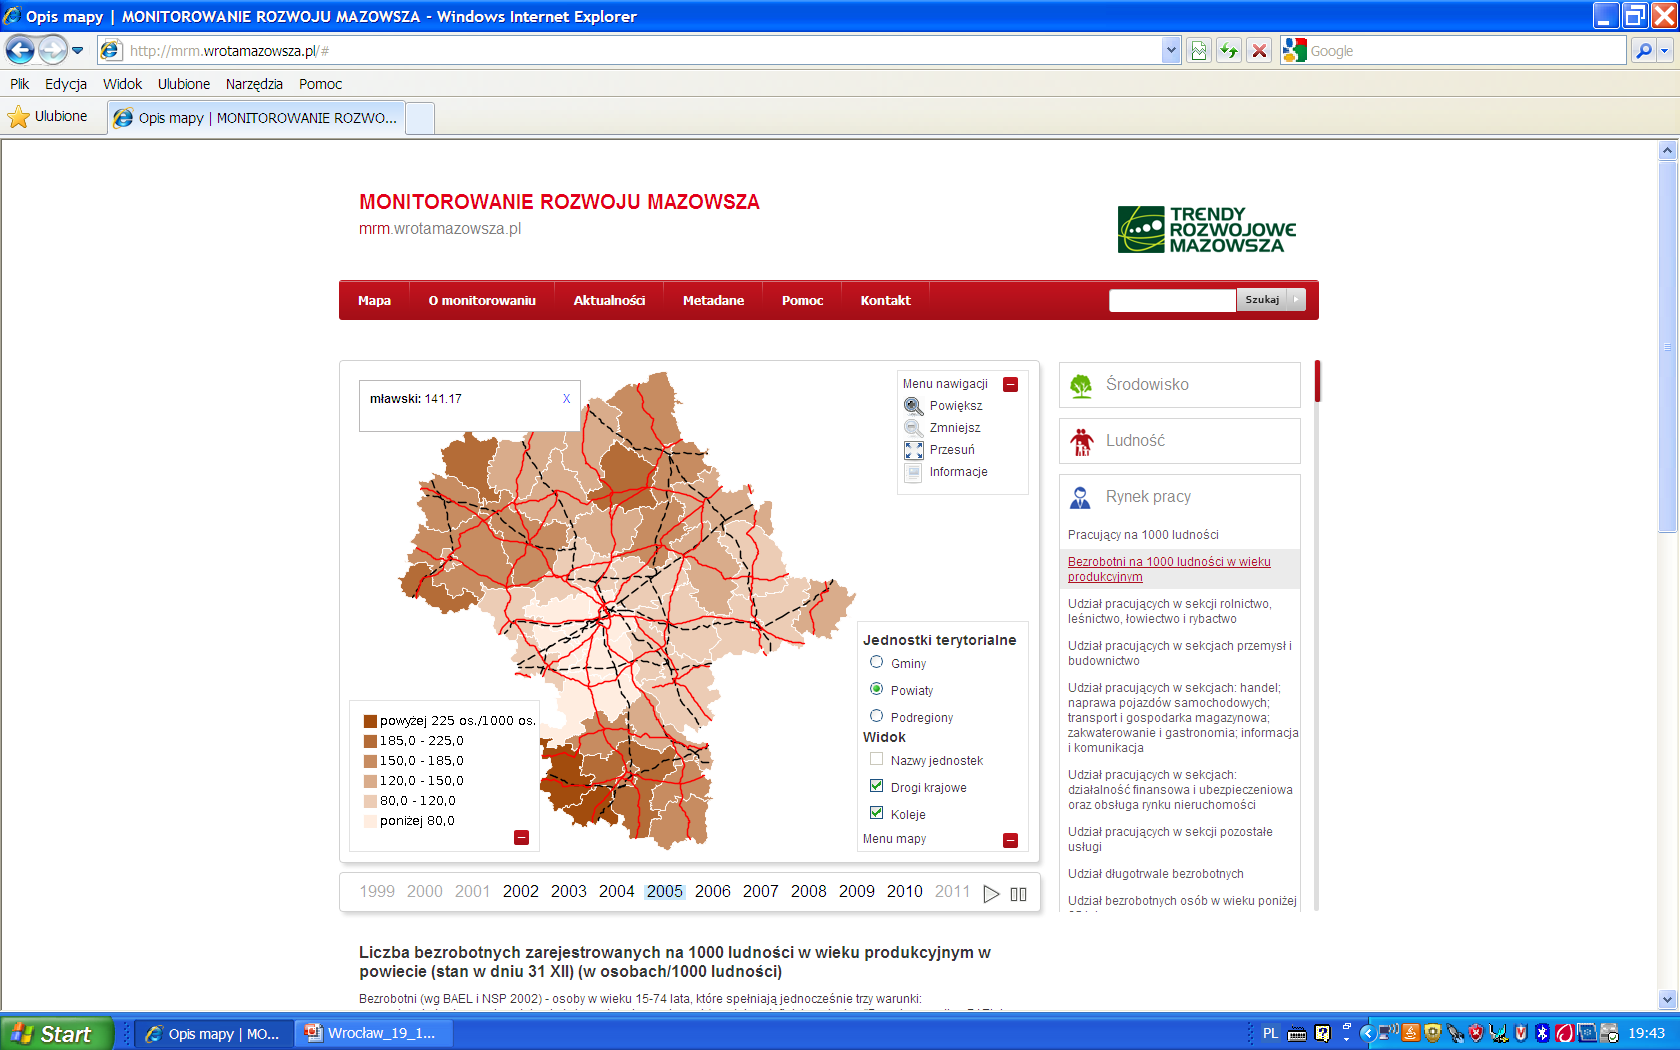Click the Bluetooth tray icon
Screen dimensions: 1680x1050
pyautogui.click(x=1542, y=1033)
